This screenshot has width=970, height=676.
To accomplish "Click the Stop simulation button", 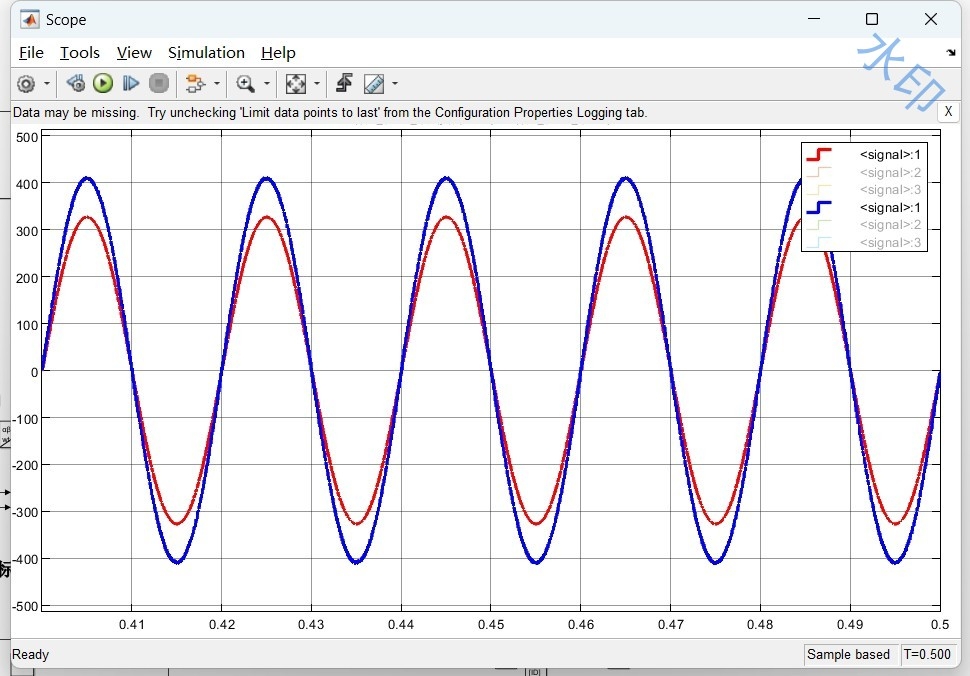I will pos(159,83).
